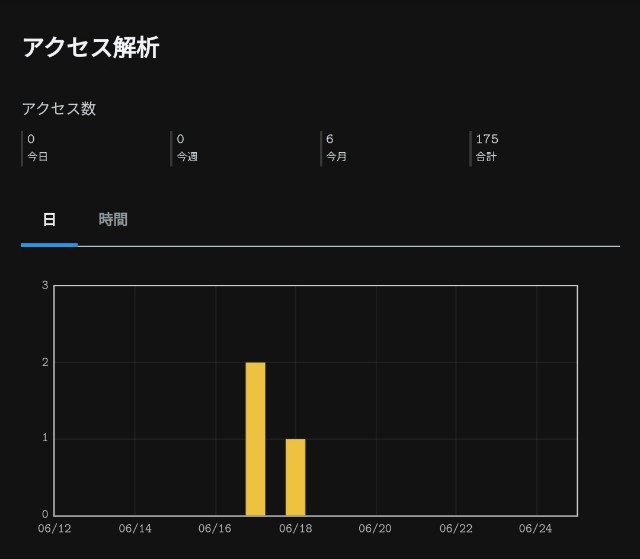Click the 06/20 x-axis label
Screen dimensions: 640x559
click(x=375, y=529)
